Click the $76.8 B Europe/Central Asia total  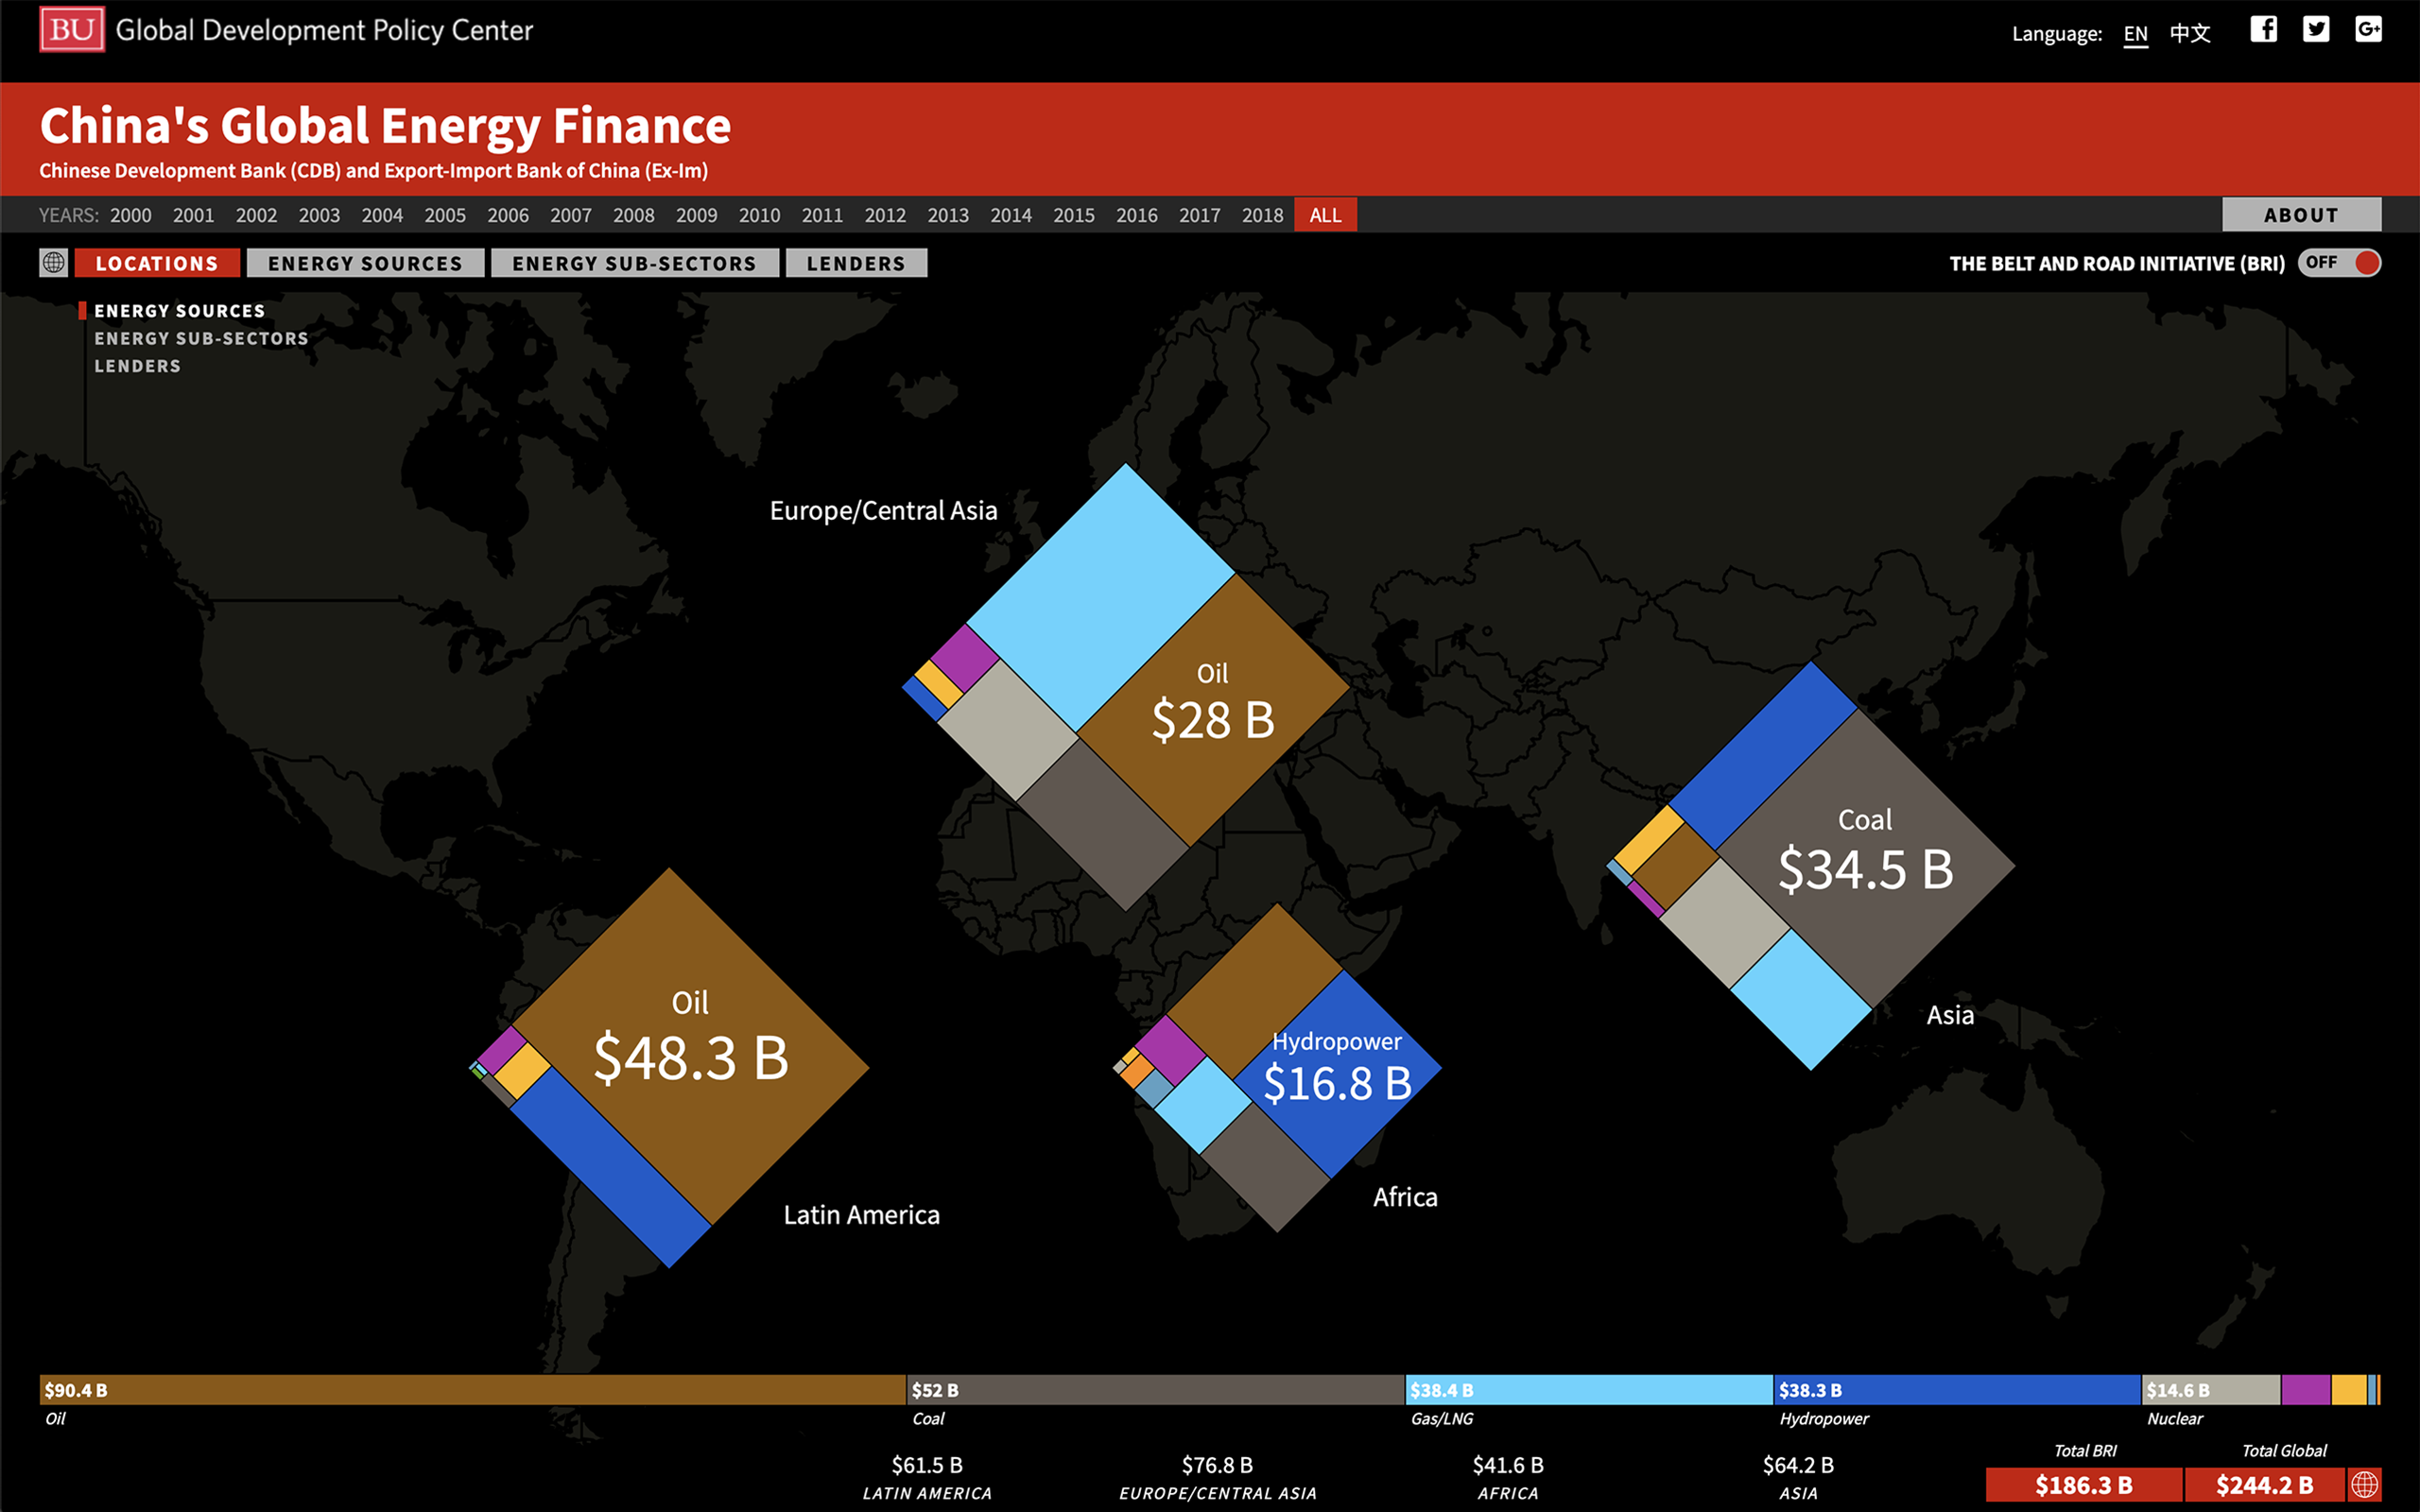(x=1217, y=1478)
